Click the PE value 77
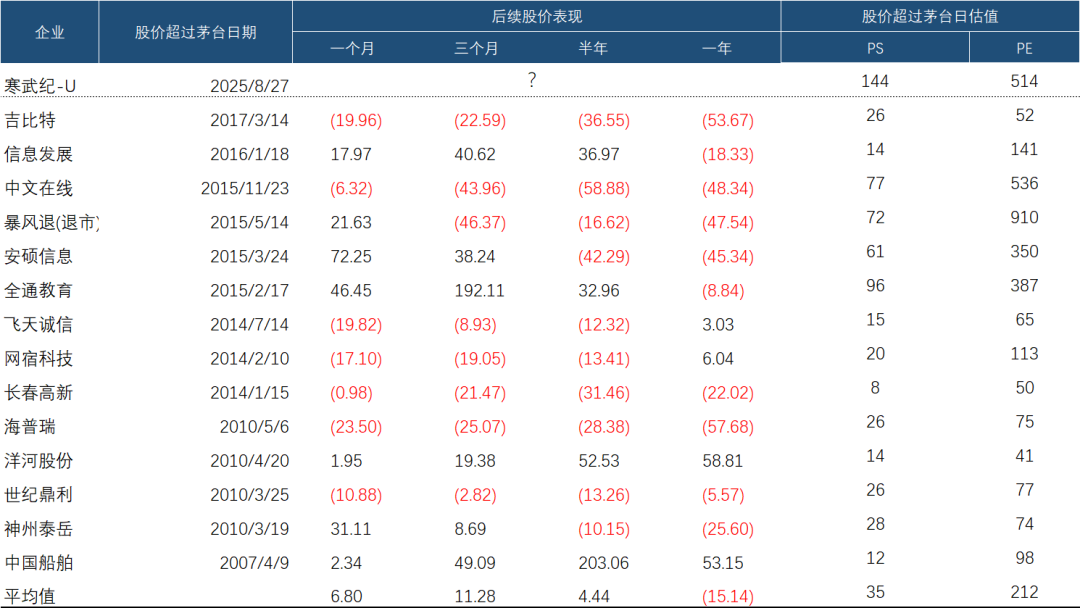The height and width of the screenshot is (608, 1080). 1024,490
